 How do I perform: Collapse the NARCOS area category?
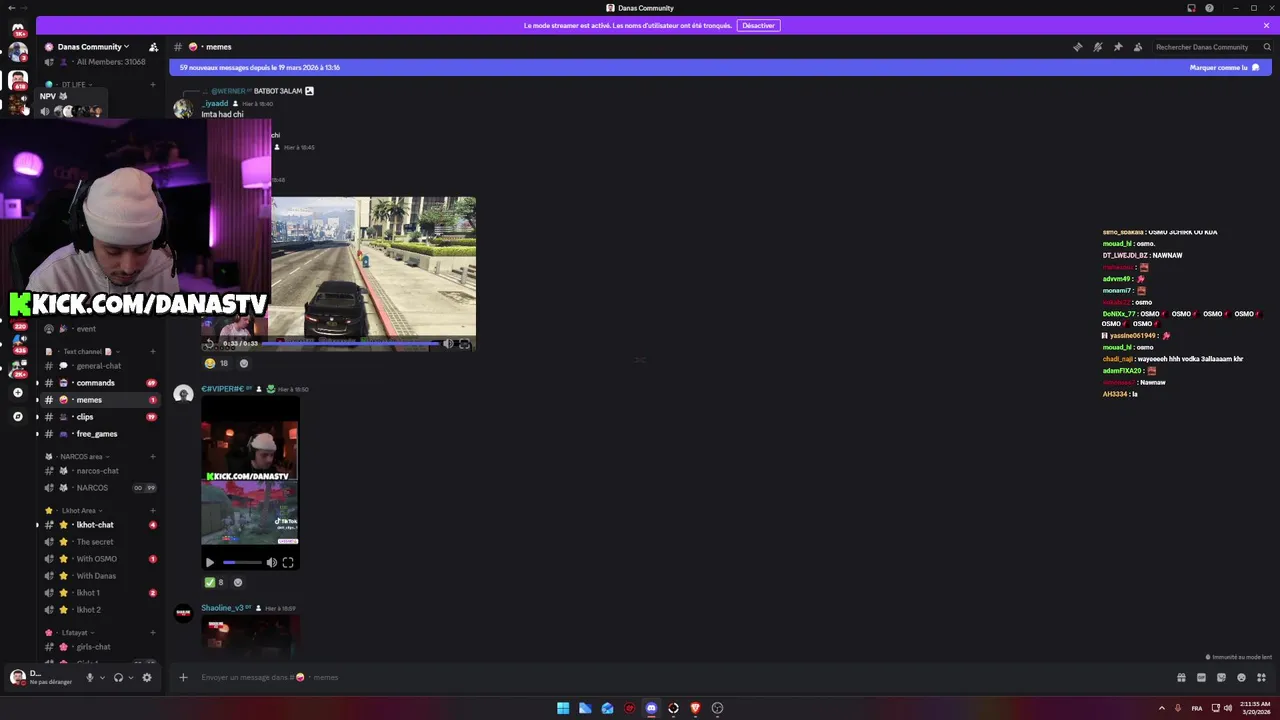78,457
